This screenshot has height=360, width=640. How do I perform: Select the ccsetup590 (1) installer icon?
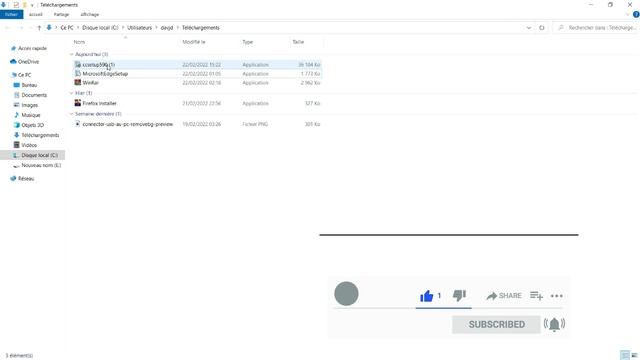(x=78, y=64)
